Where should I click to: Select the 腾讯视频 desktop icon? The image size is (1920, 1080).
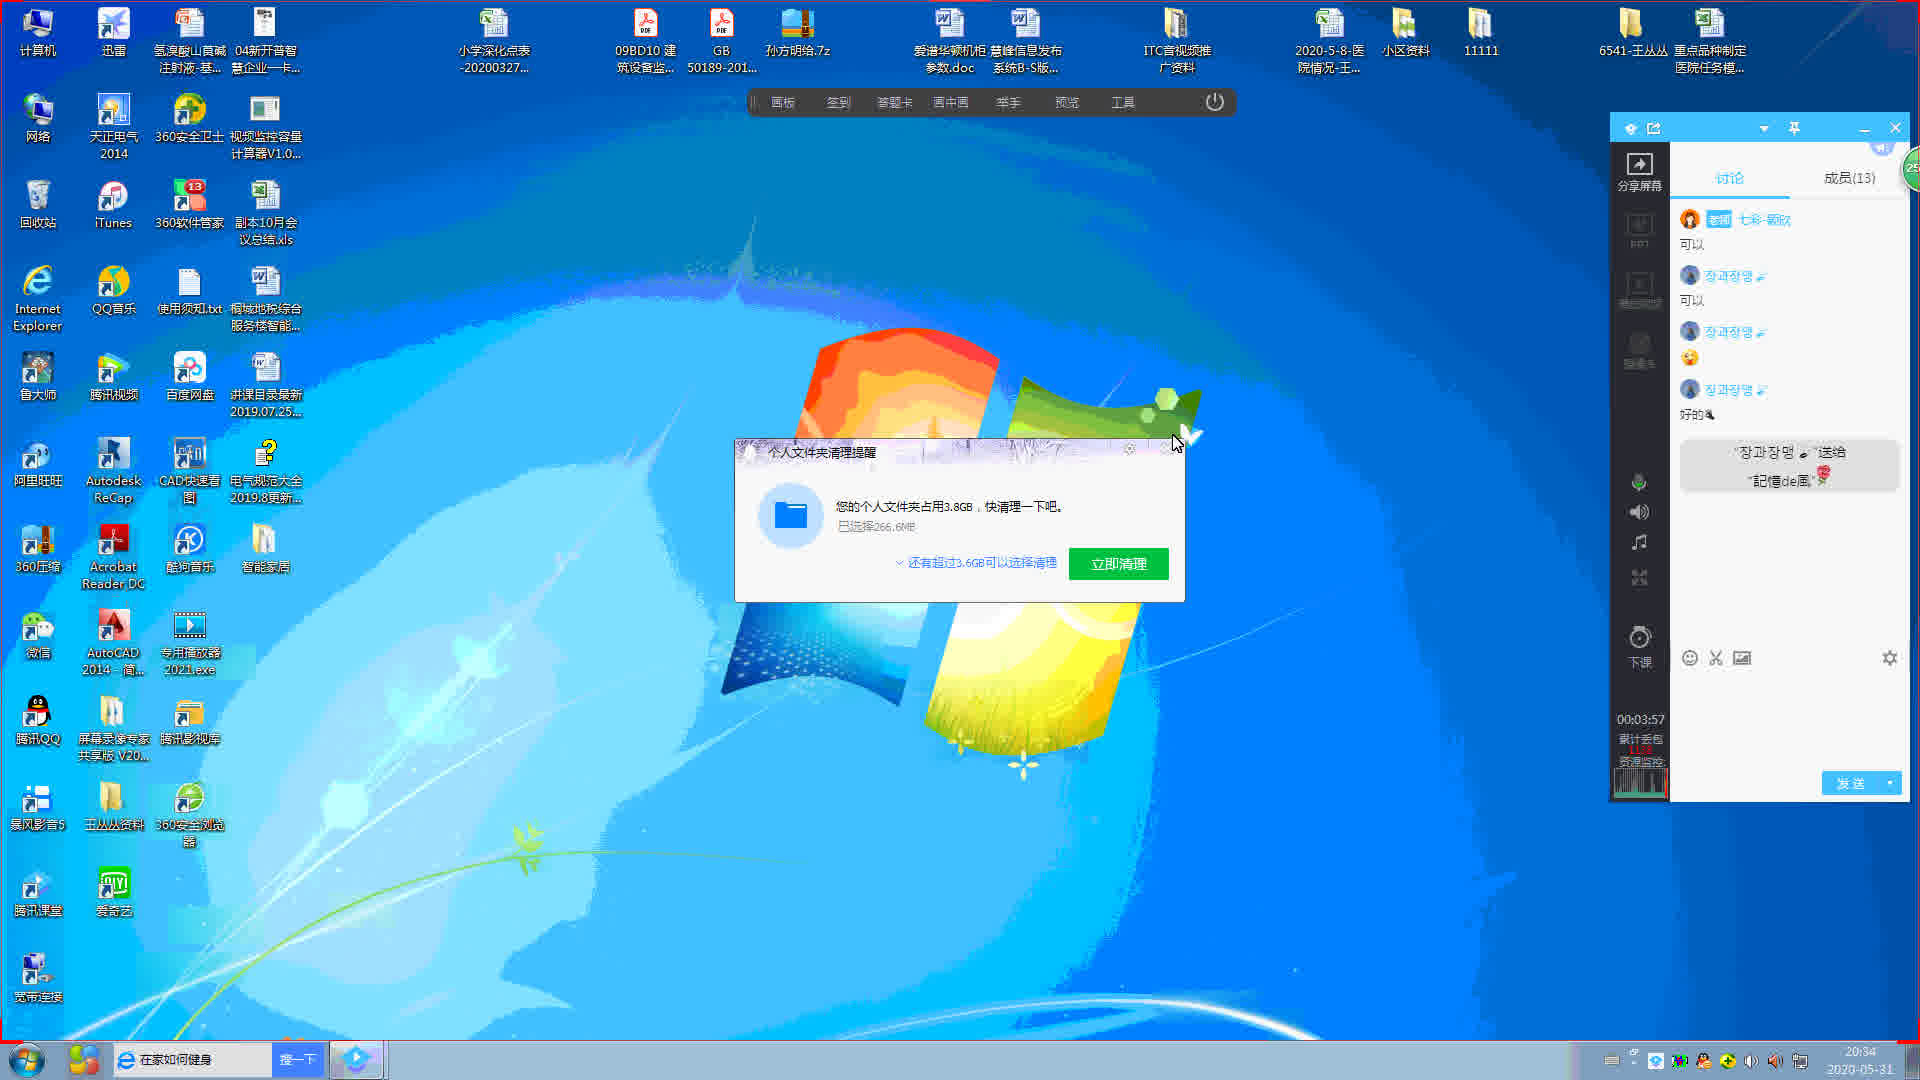tap(114, 376)
